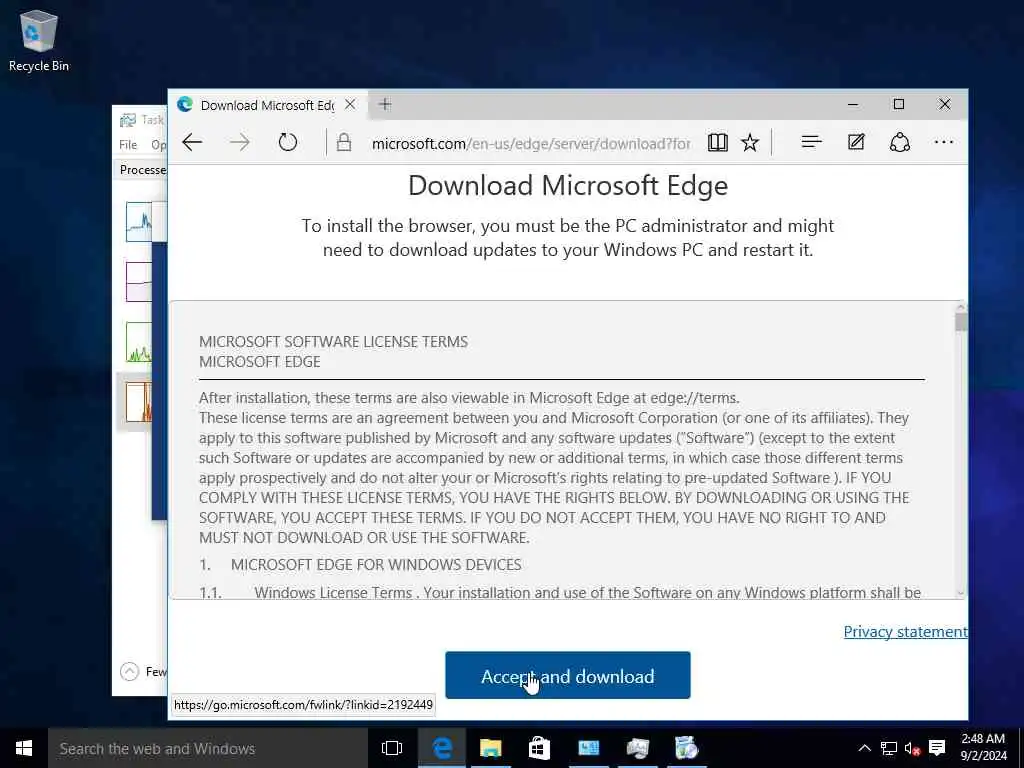
Task: Click the forward arrow in Edge
Action: coord(240,142)
